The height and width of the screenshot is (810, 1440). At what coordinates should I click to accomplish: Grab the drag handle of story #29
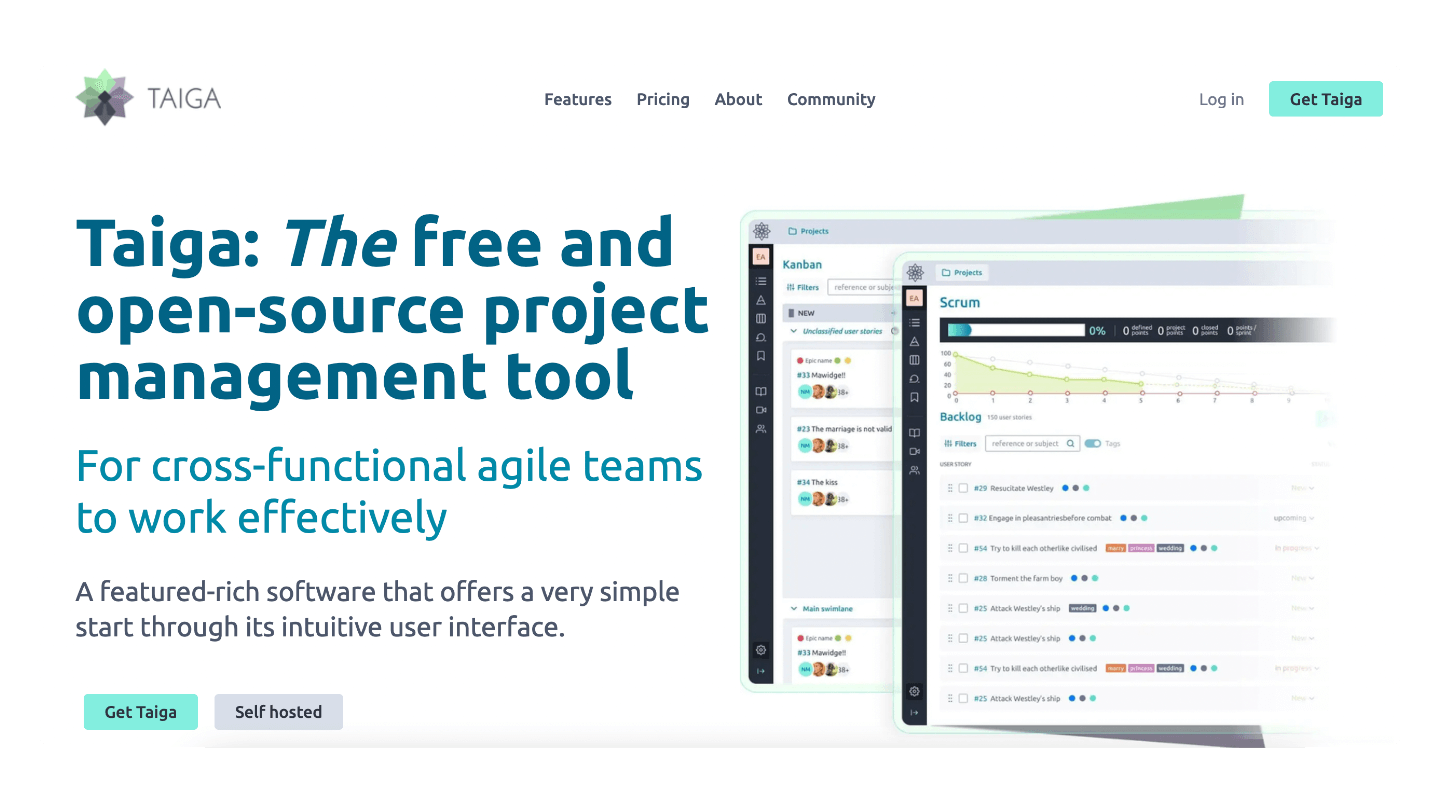tap(950, 488)
